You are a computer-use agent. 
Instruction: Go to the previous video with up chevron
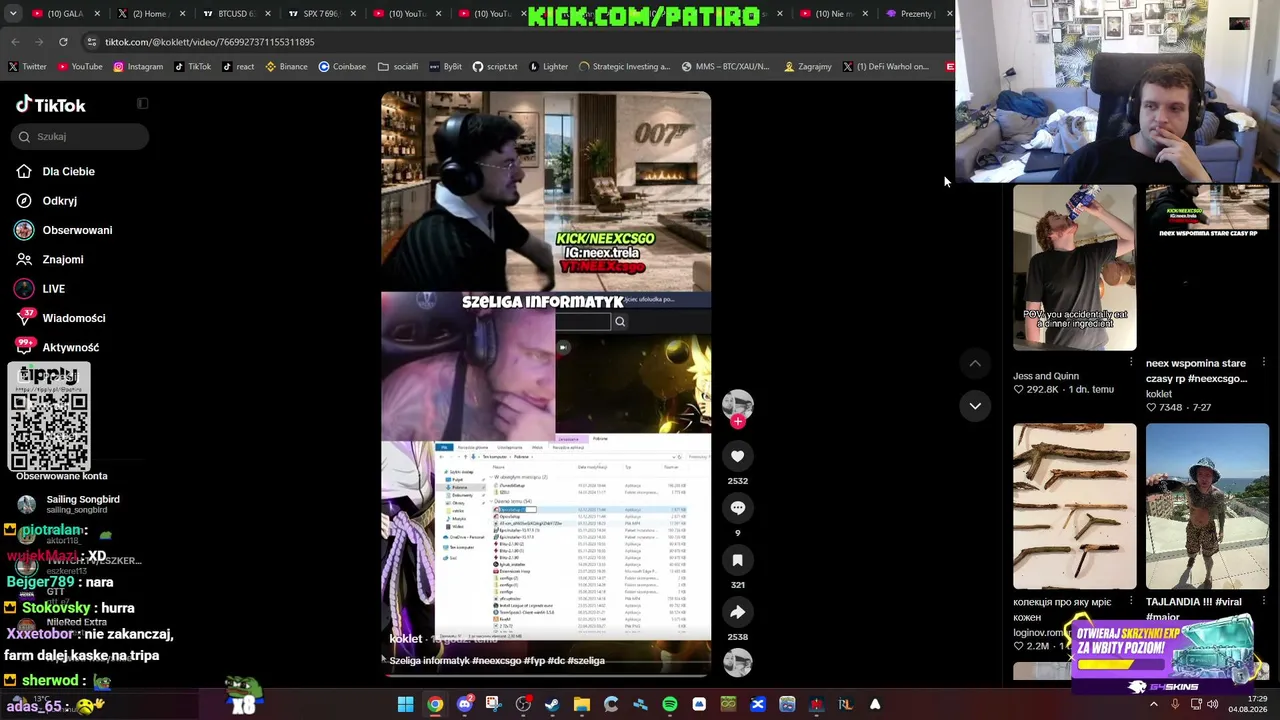pos(975,363)
